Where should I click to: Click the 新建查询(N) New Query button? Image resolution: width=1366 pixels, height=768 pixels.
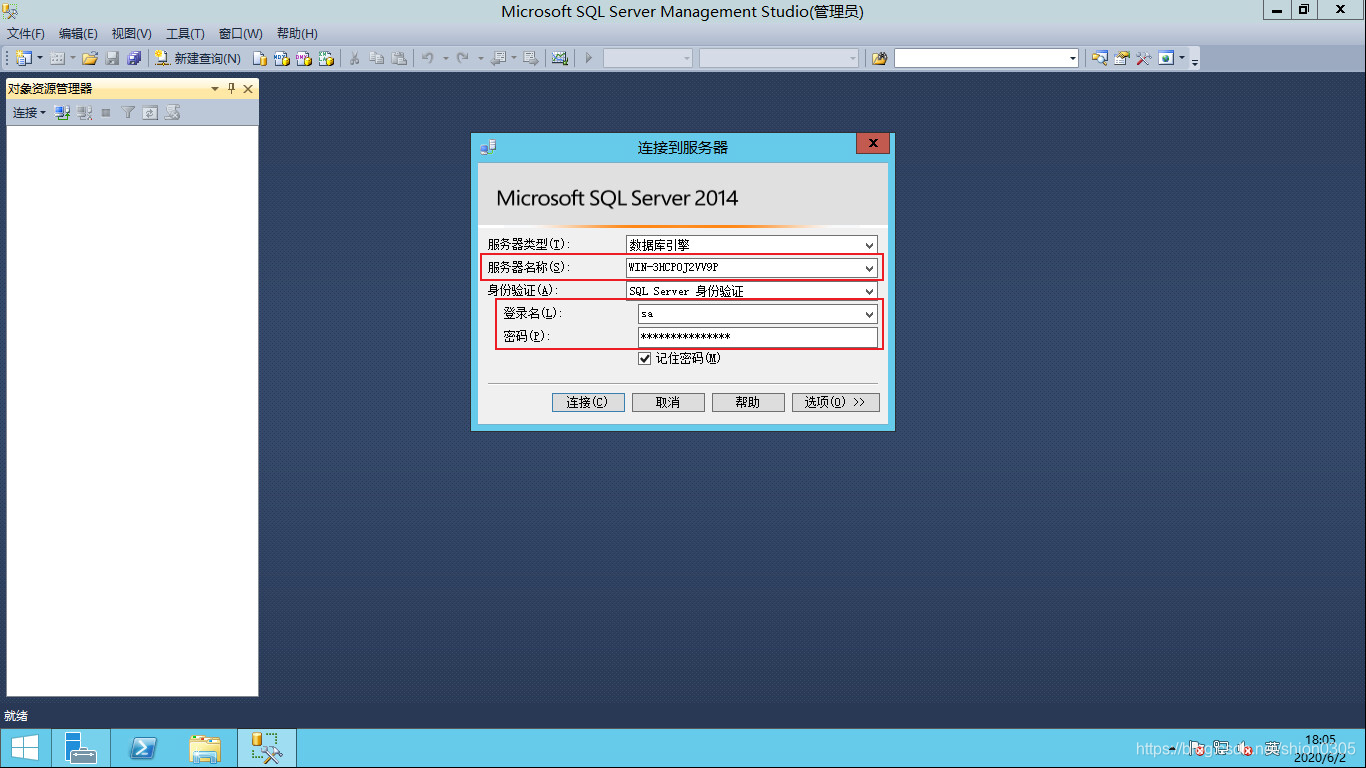198,58
